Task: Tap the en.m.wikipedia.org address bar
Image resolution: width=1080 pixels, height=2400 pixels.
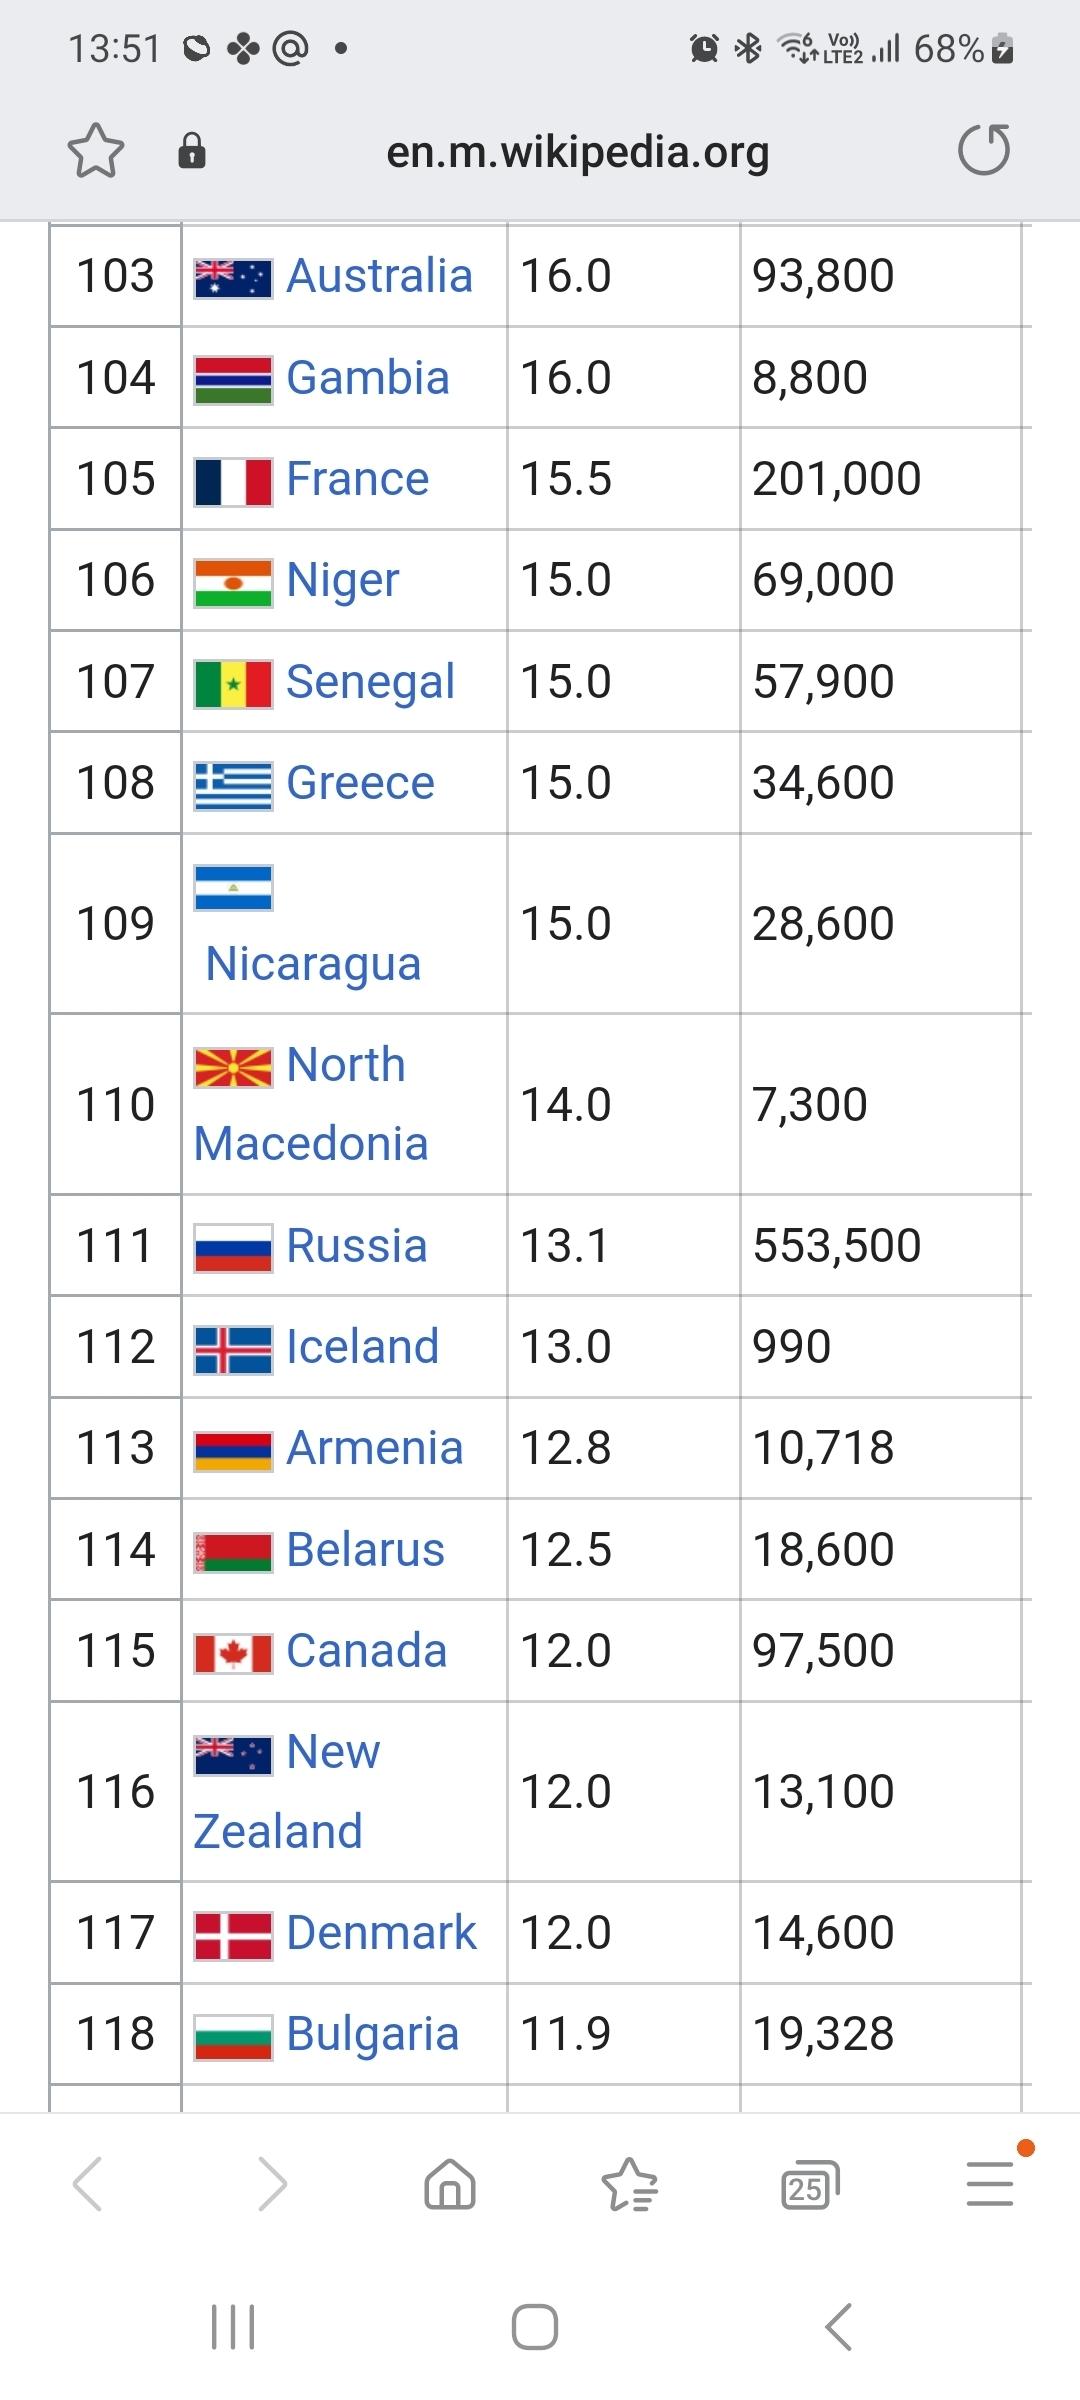Action: [x=577, y=152]
